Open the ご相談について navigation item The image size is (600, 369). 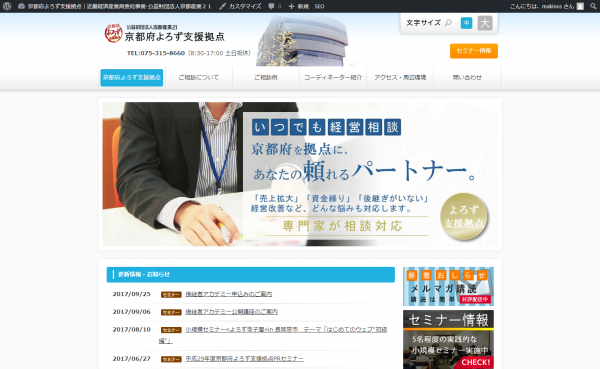click(199, 78)
